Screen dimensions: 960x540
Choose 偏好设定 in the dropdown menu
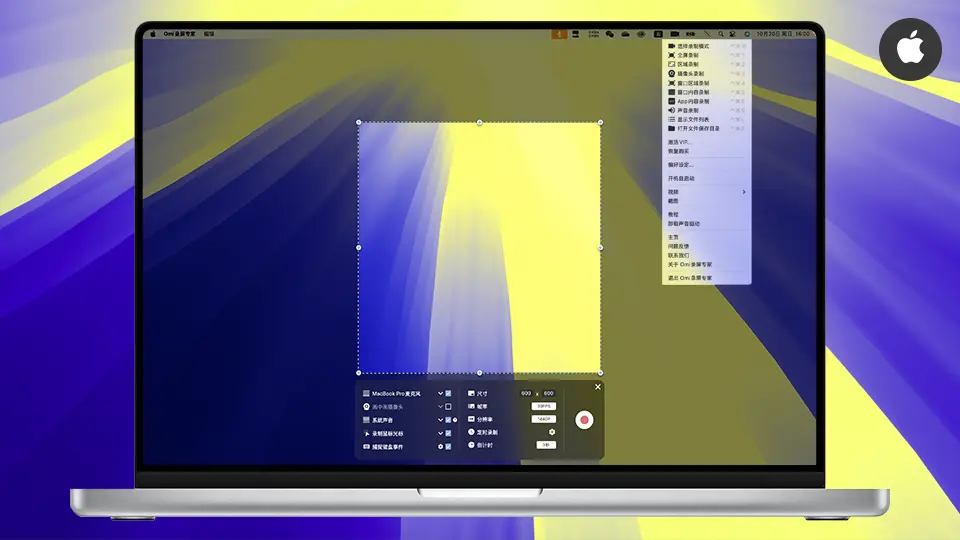pyautogui.click(x=681, y=164)
